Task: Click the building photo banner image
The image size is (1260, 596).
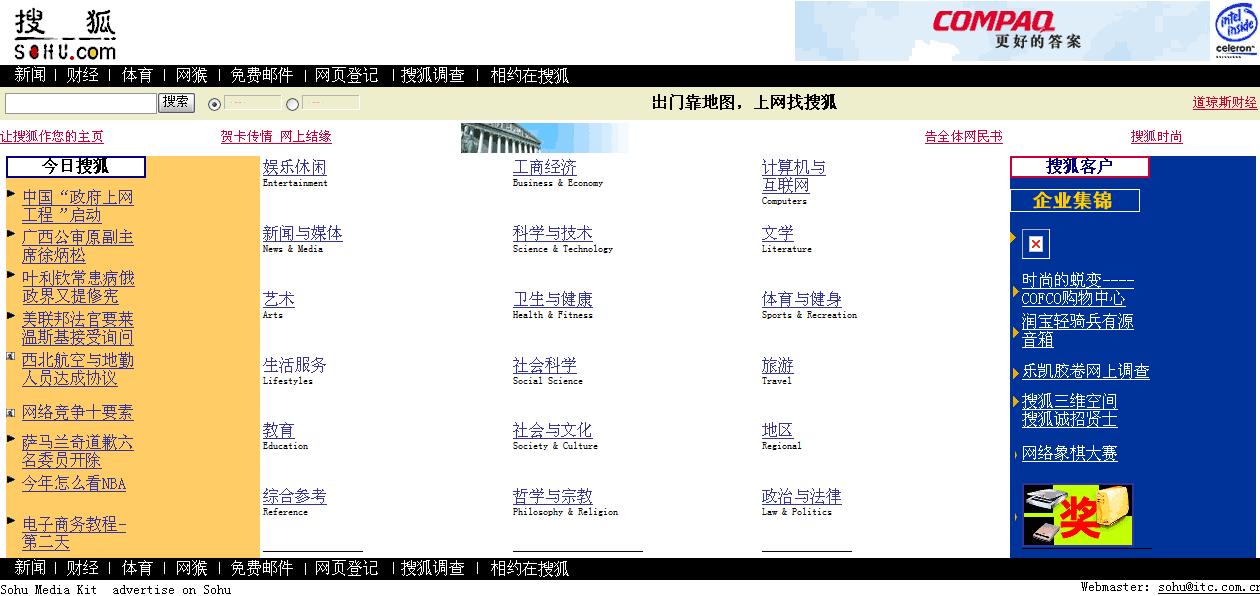Action: click(x=544, y=138)
